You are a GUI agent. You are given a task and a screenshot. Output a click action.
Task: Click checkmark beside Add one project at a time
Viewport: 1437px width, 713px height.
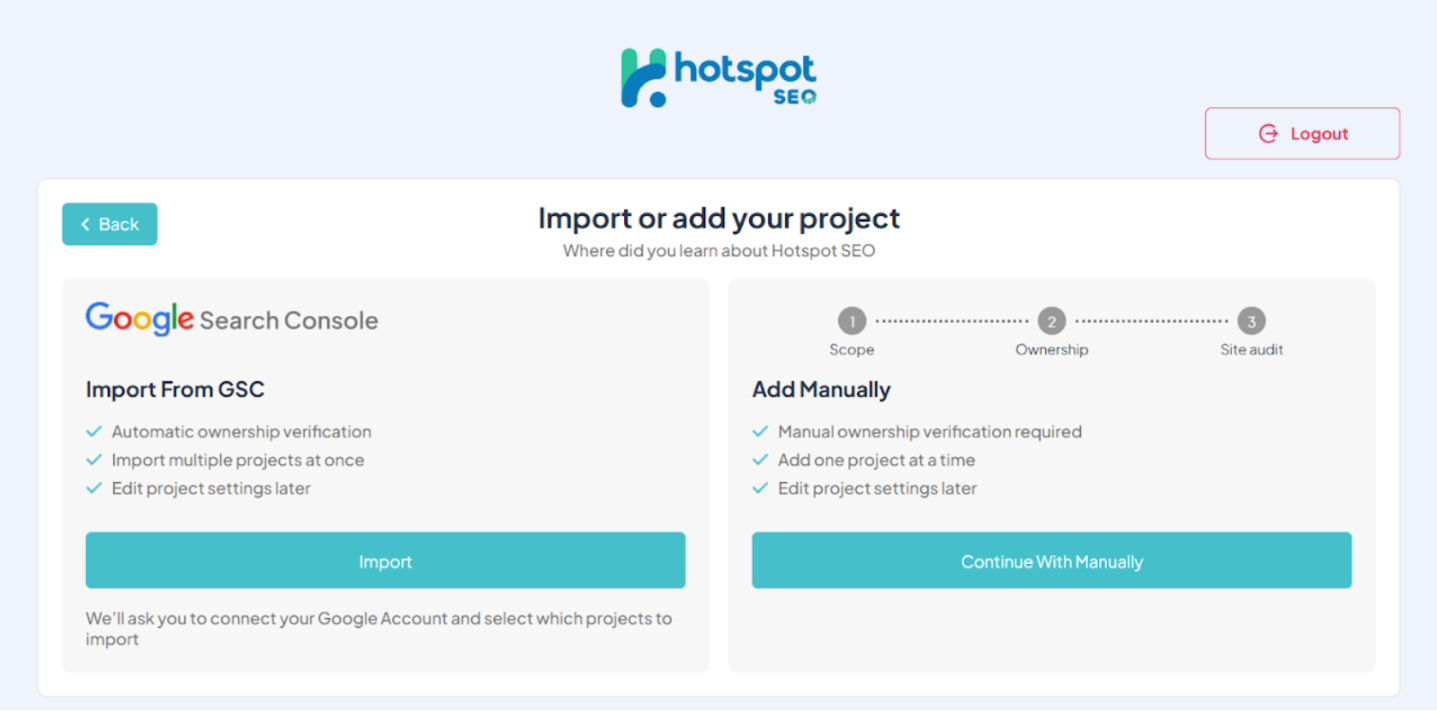(x=760, y=460)
